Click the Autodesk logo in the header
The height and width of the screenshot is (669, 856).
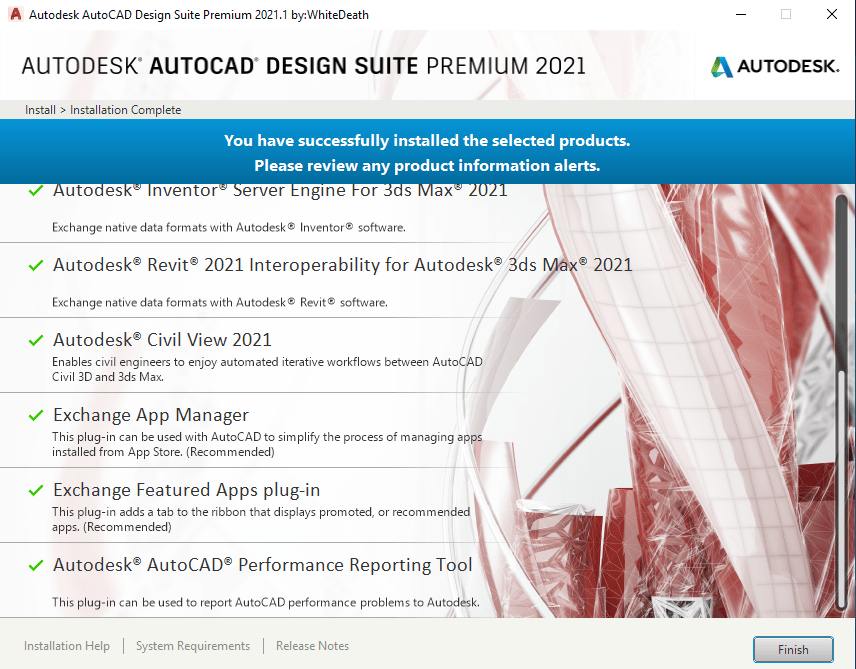pos(774,66)
